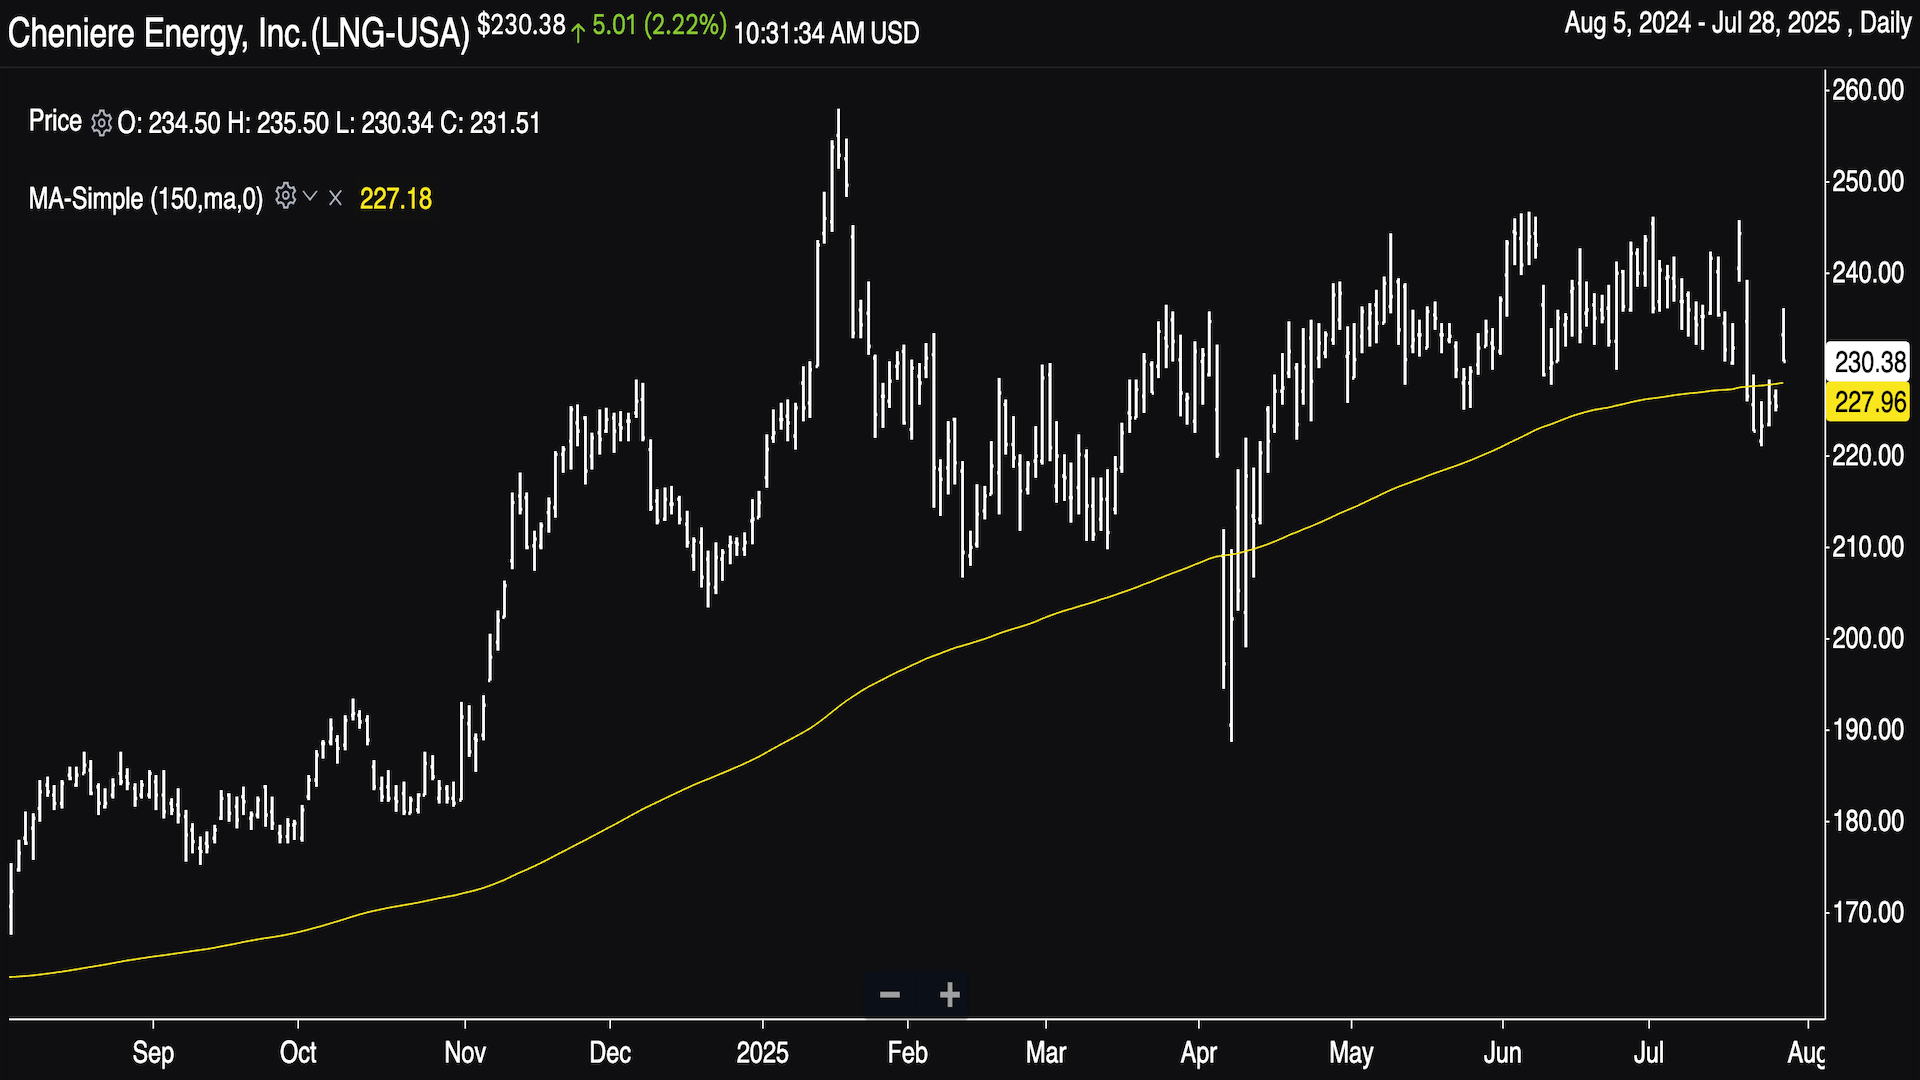1920x1080 pixels.
Task: Open the MA-Simple indicator settings gear
Action: point(285,196)
